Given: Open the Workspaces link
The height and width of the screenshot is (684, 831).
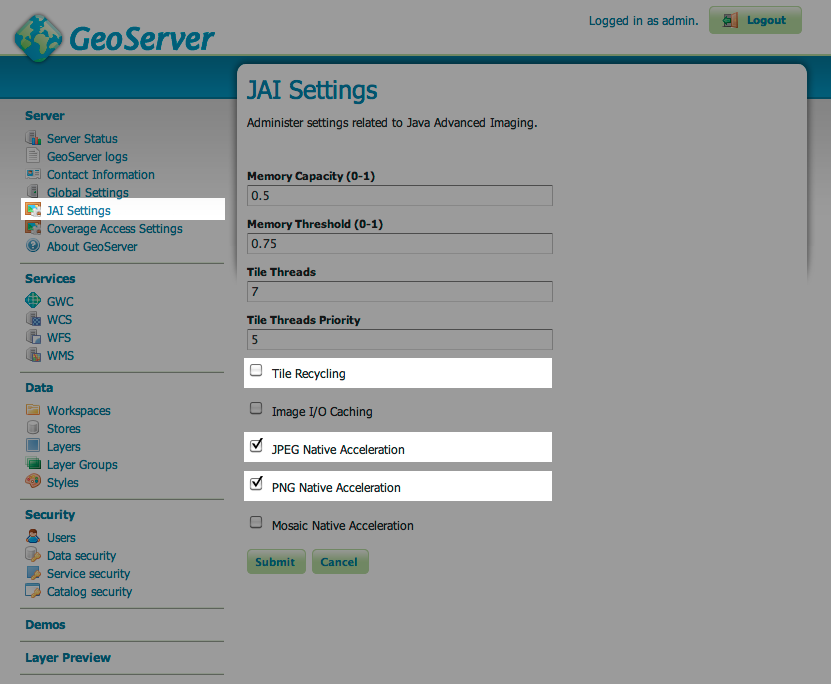Looking at the screenshot, I should 78,411.
